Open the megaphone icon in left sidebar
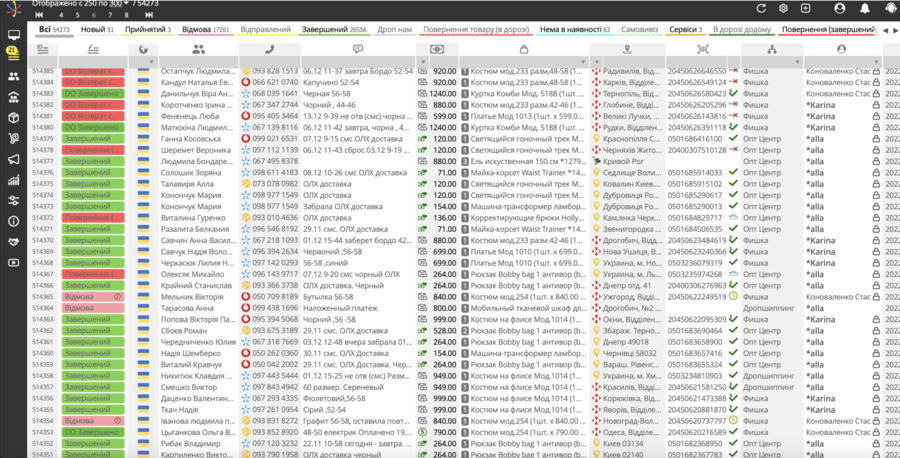This screenshot has height=458, width=900. (13, 159)
